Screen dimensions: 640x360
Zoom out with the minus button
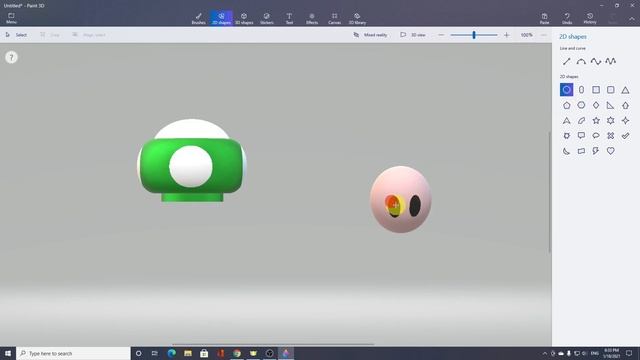tap(441, 35)
